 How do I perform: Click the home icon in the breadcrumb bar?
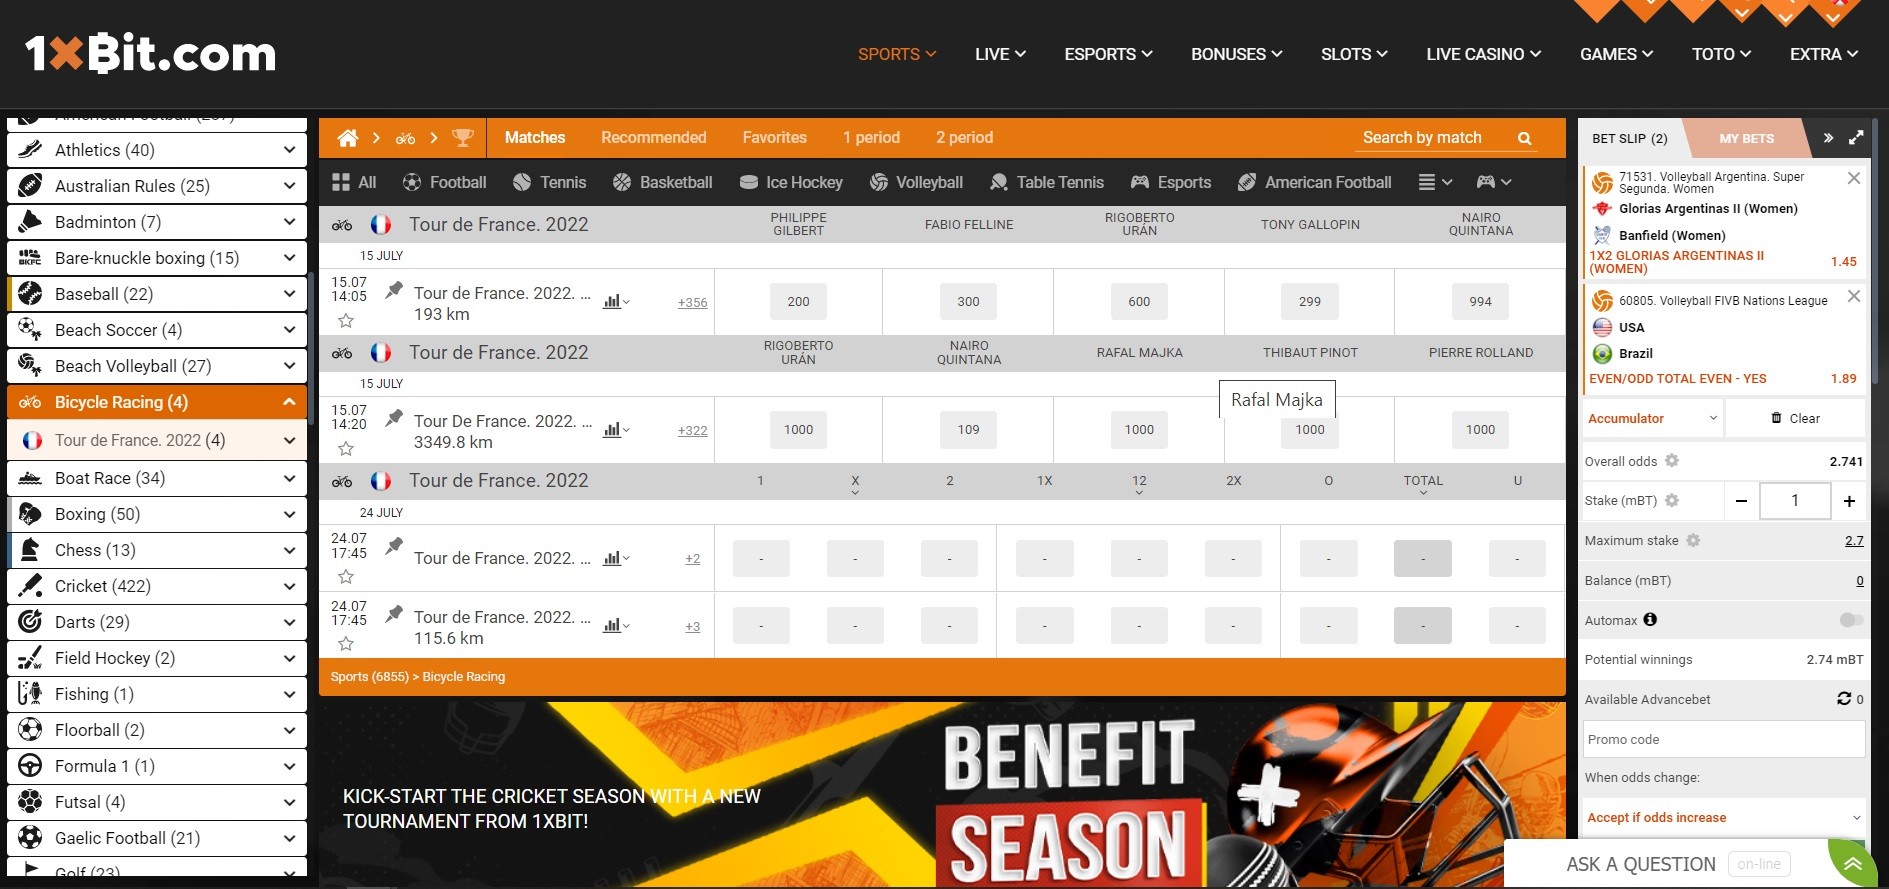[347, 138]
